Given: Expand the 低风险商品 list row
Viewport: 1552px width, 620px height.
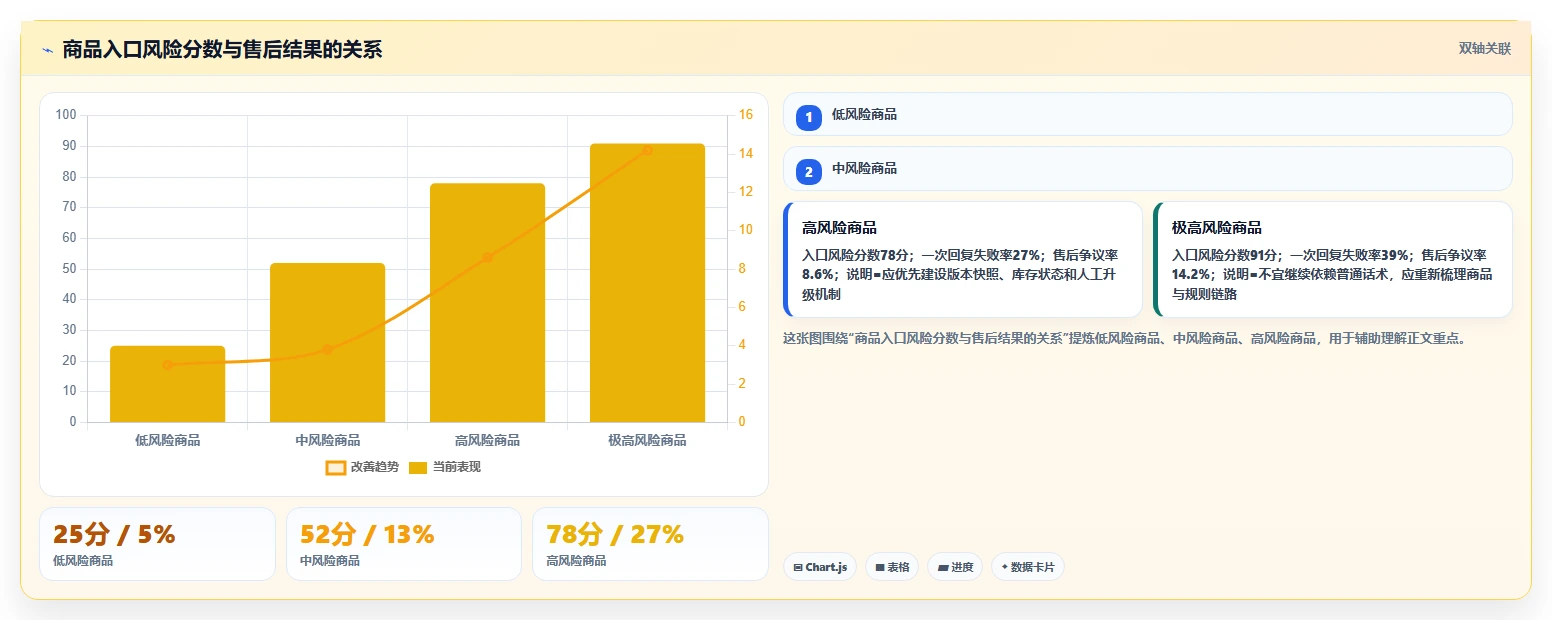Looking at the screenshot, I should pos(1147,114).
